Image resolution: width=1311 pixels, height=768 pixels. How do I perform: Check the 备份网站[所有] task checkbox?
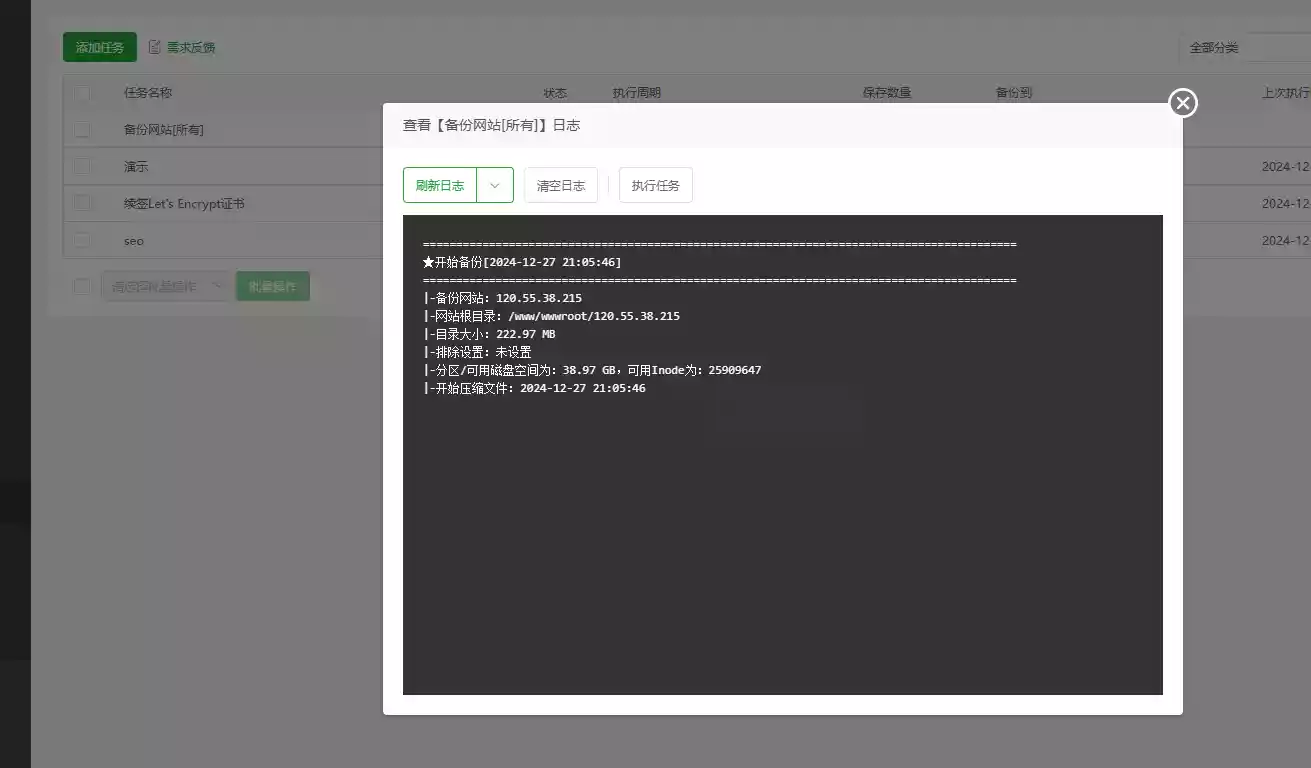82,130
